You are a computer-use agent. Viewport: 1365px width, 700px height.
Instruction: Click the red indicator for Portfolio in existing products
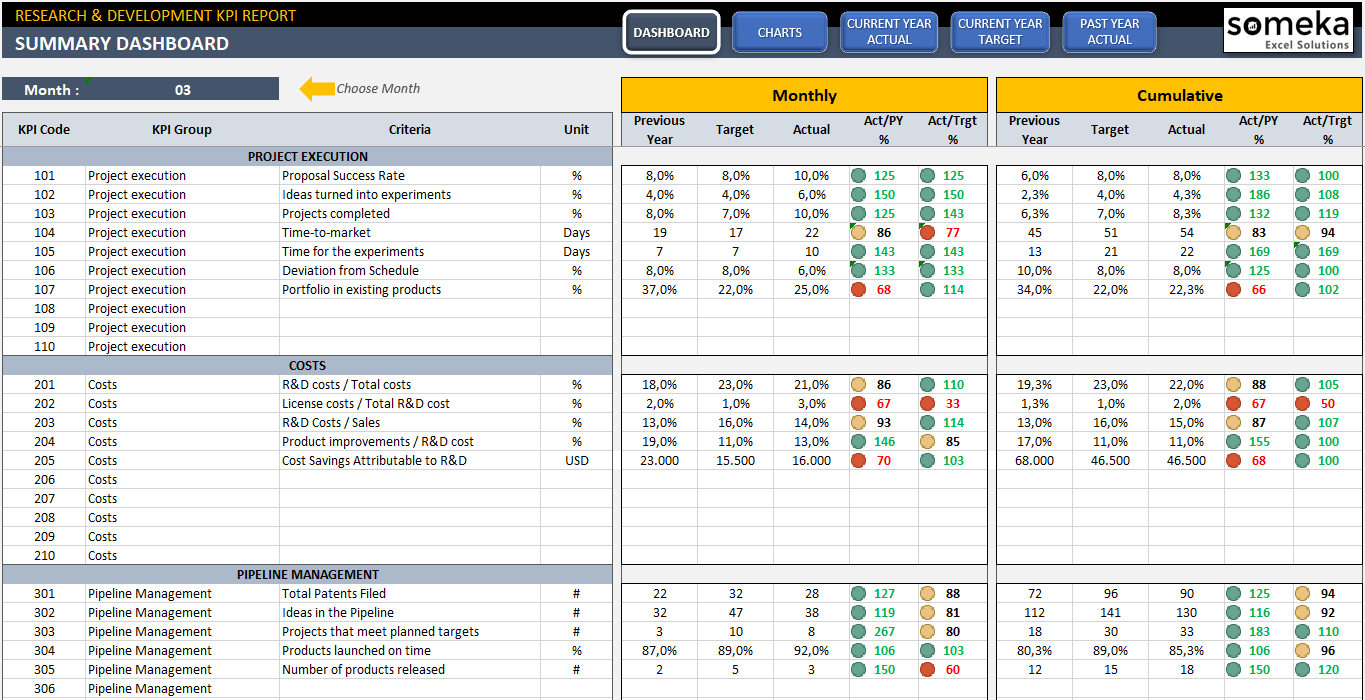(857, 289)
